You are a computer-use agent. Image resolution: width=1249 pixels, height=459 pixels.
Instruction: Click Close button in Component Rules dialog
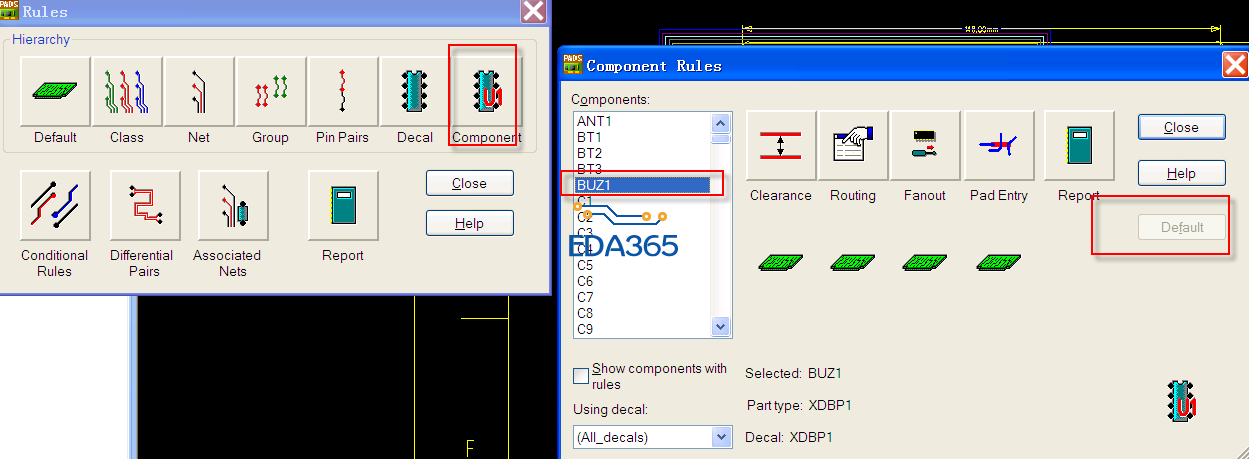point(1182,127)
